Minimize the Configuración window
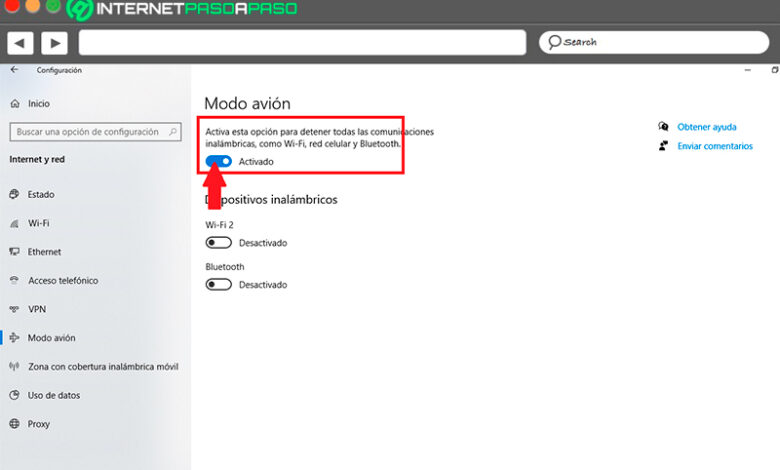Screen dimensions: 780x470 (x=748, y=70)
